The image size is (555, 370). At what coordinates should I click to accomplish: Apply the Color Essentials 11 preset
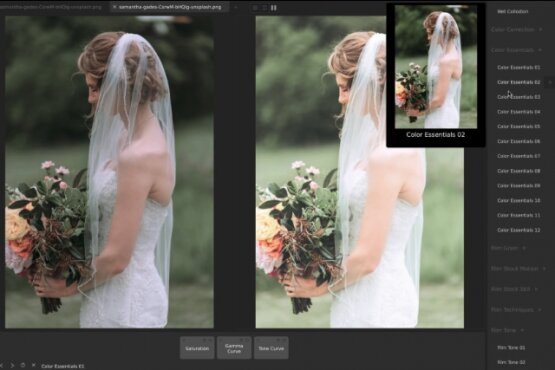[519, 215]
